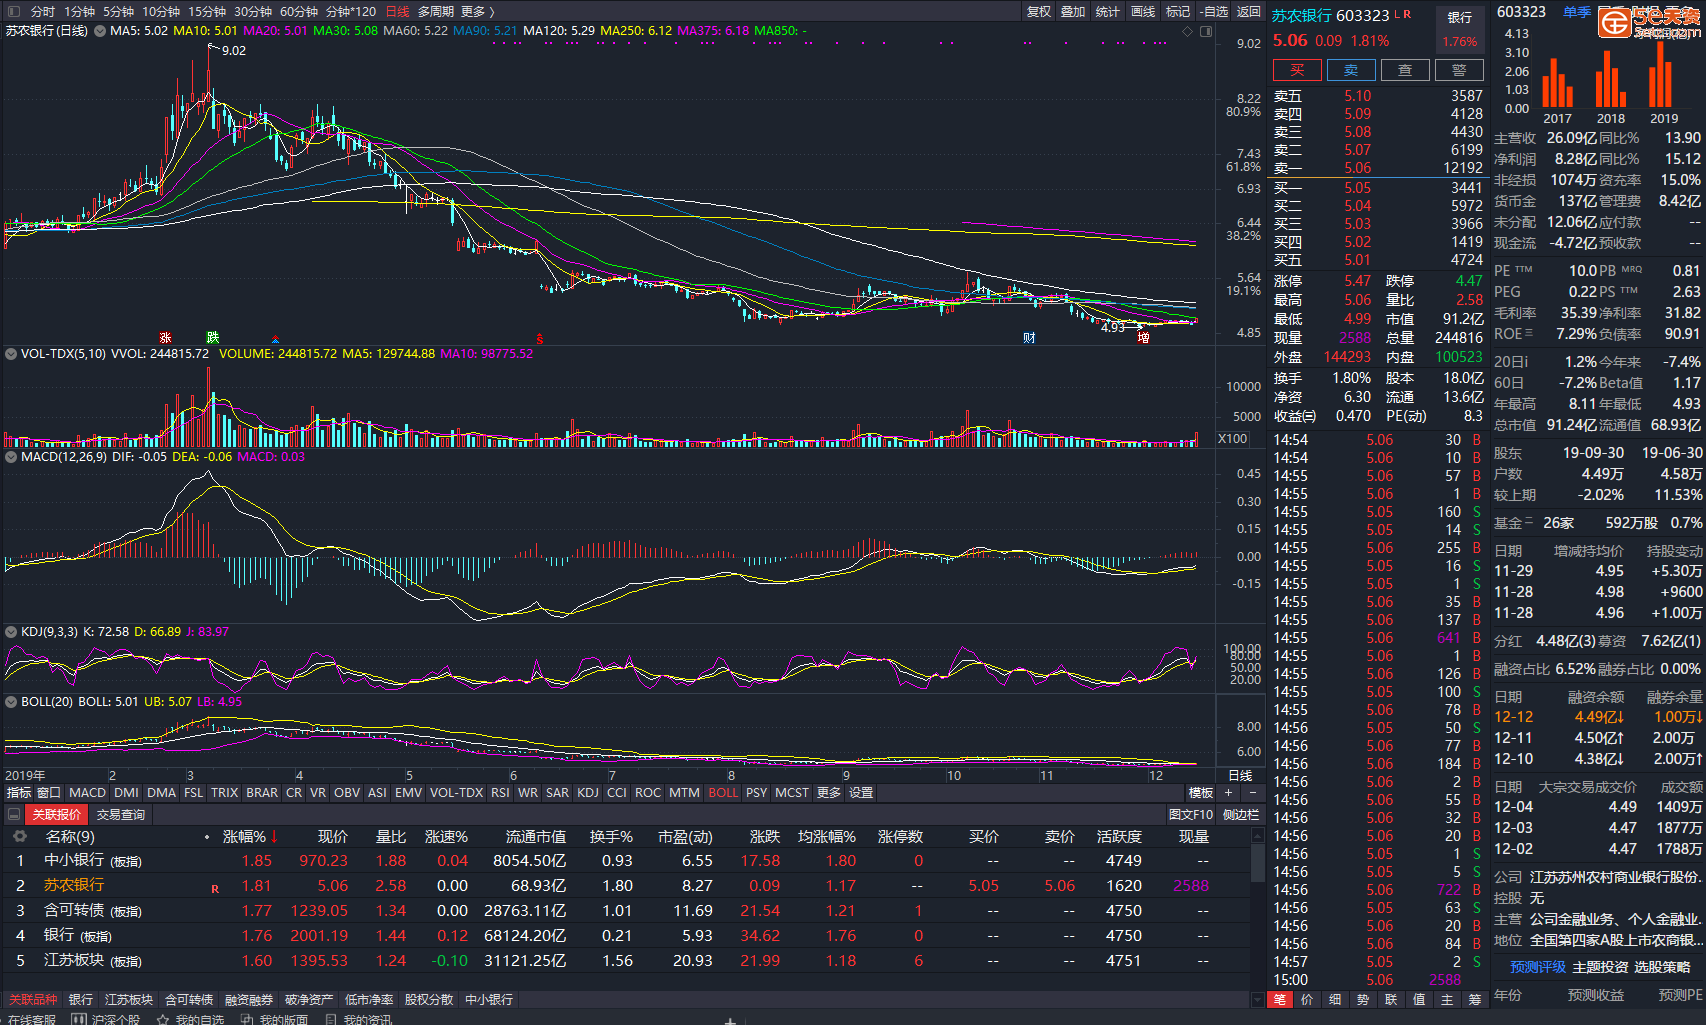This screenshot has height=1025, width=1706.
Task: Select the 联 linked view tab
Action: click(x=1391, y=1000)
